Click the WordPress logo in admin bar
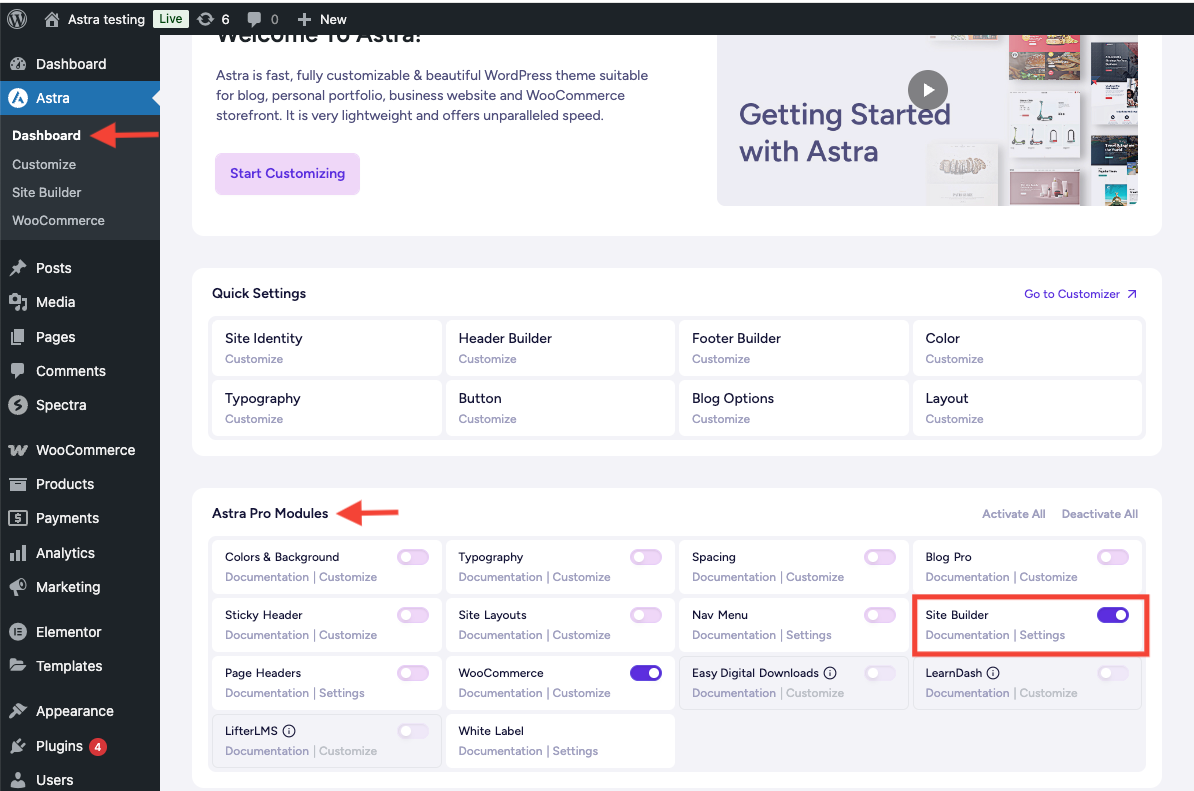The height and width of the screenshot is (791, 1194). (x=20, y=18)
